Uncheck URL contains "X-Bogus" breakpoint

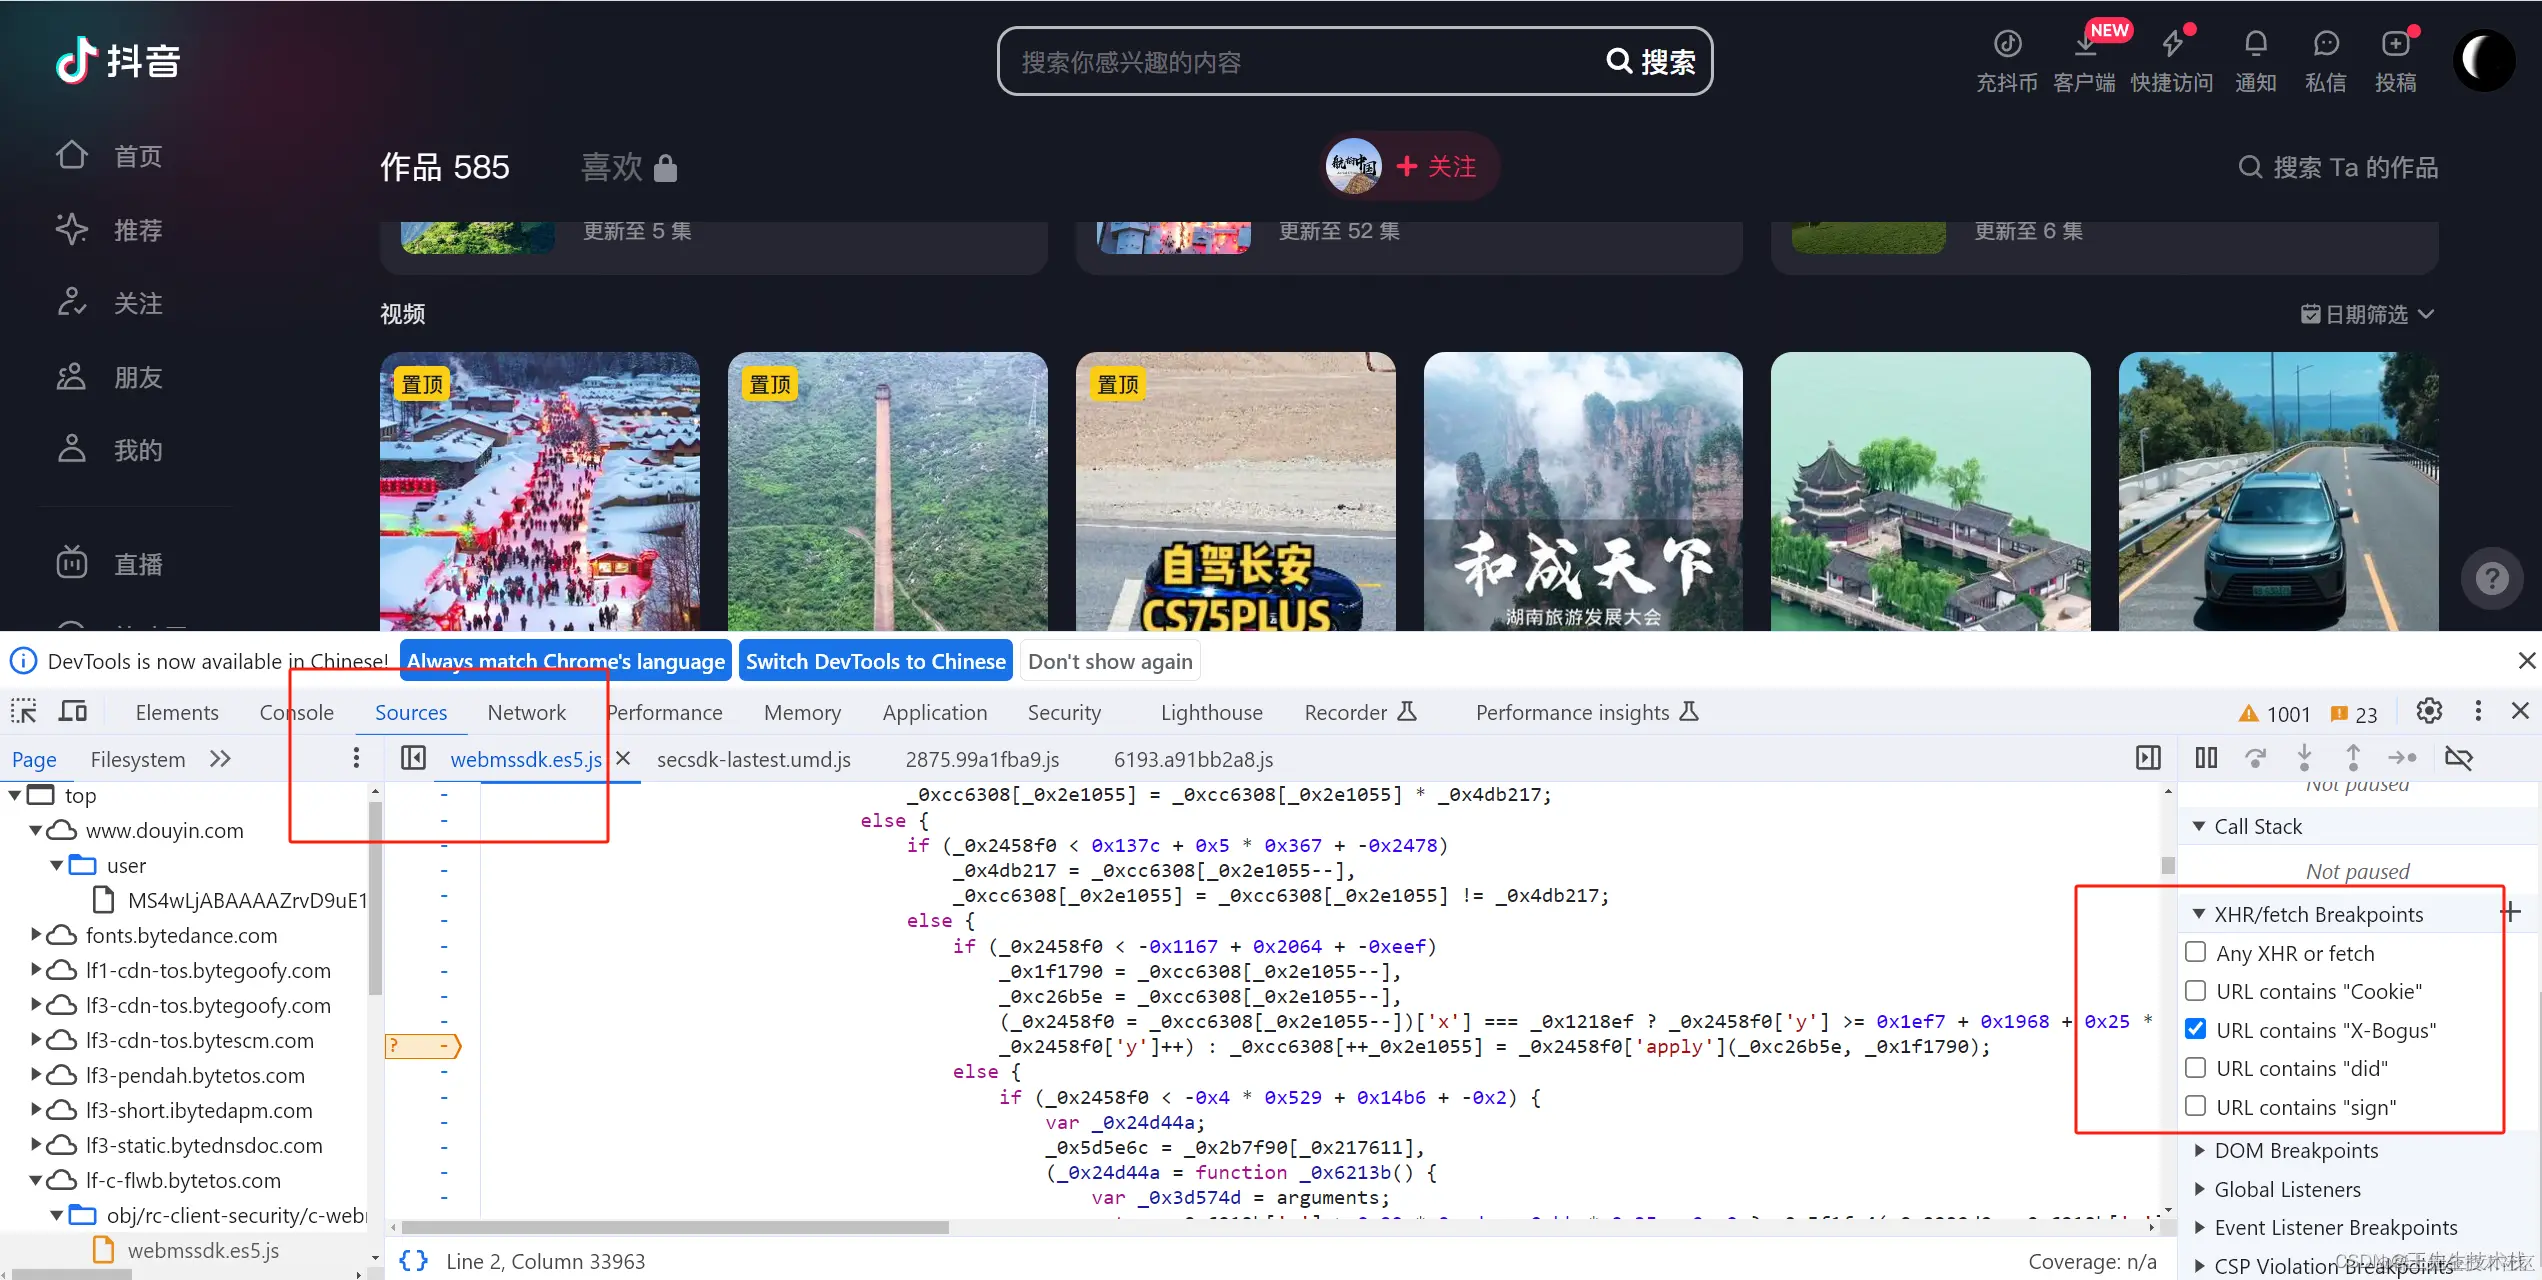[x=2195, y=1029]
